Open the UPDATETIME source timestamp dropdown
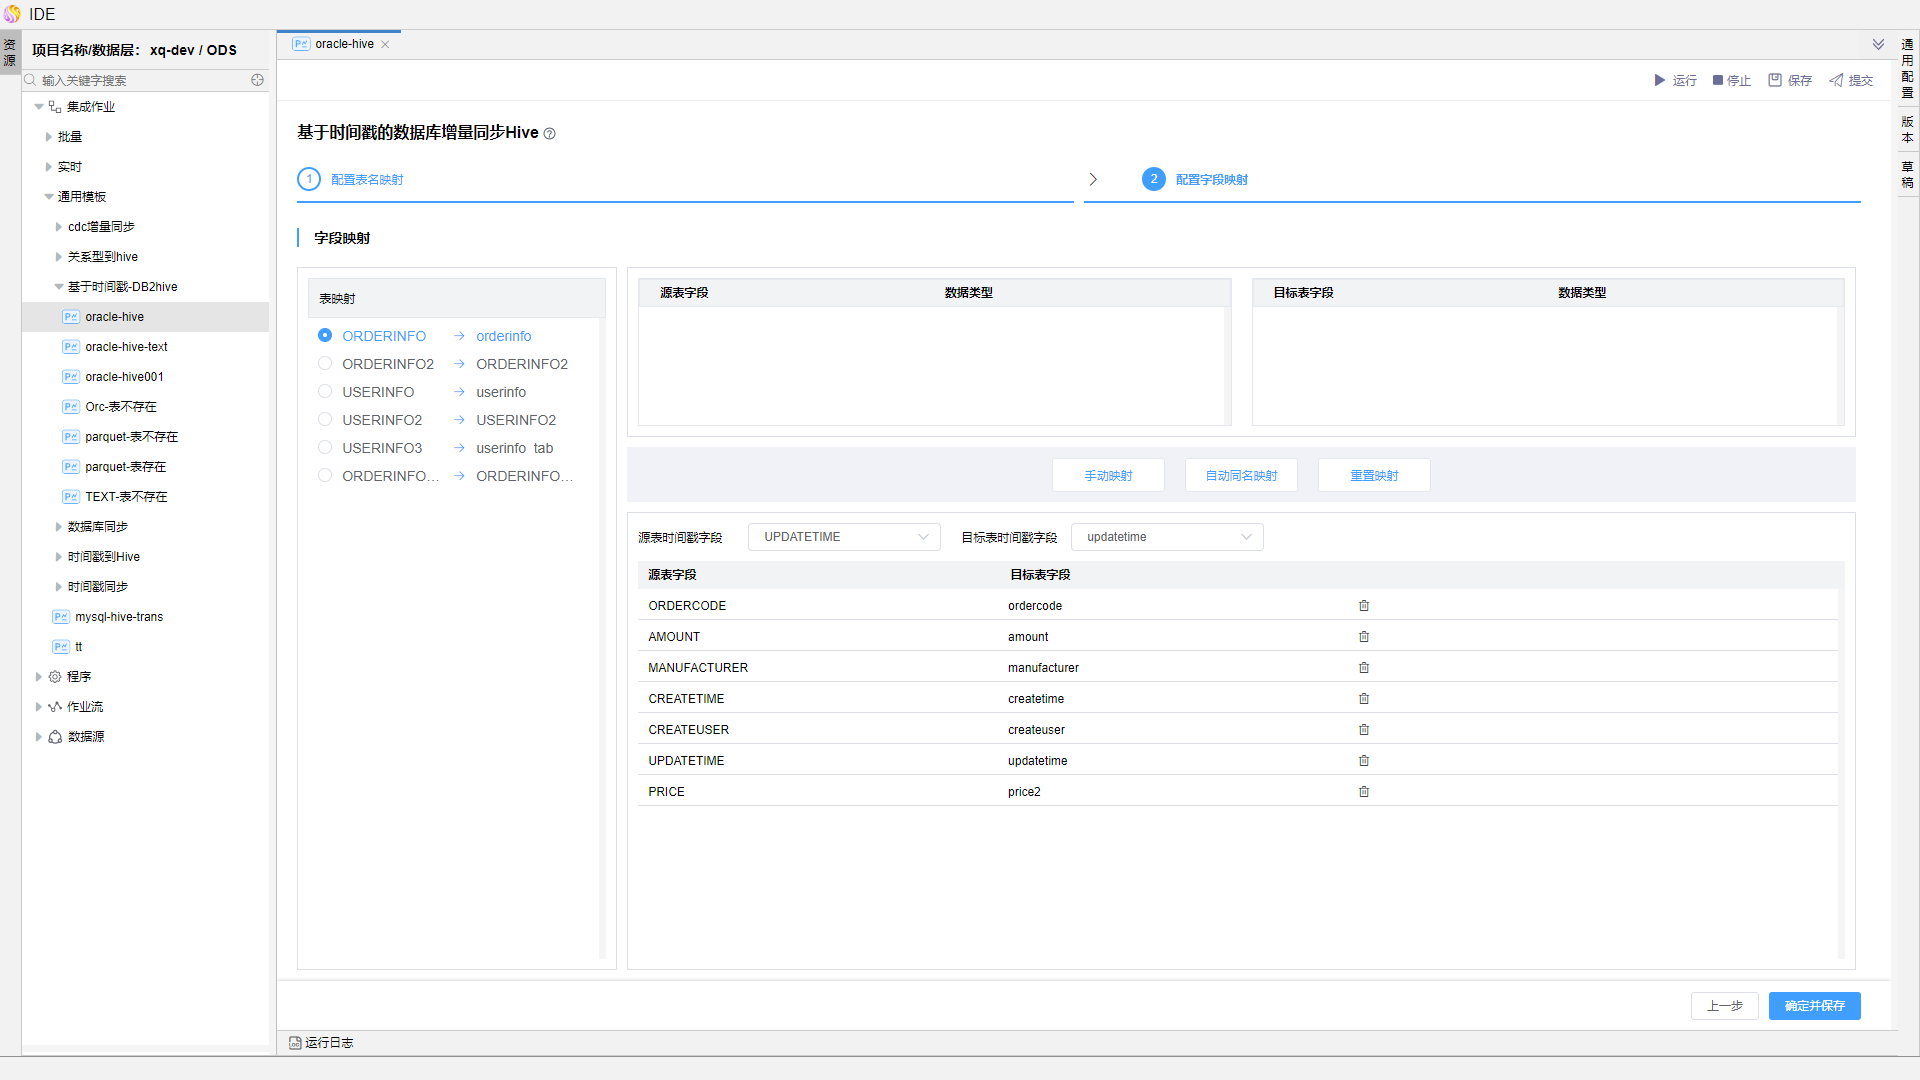Image resolution: width=1920 pixels, height=1080 pixels. [x=843, y=537]
